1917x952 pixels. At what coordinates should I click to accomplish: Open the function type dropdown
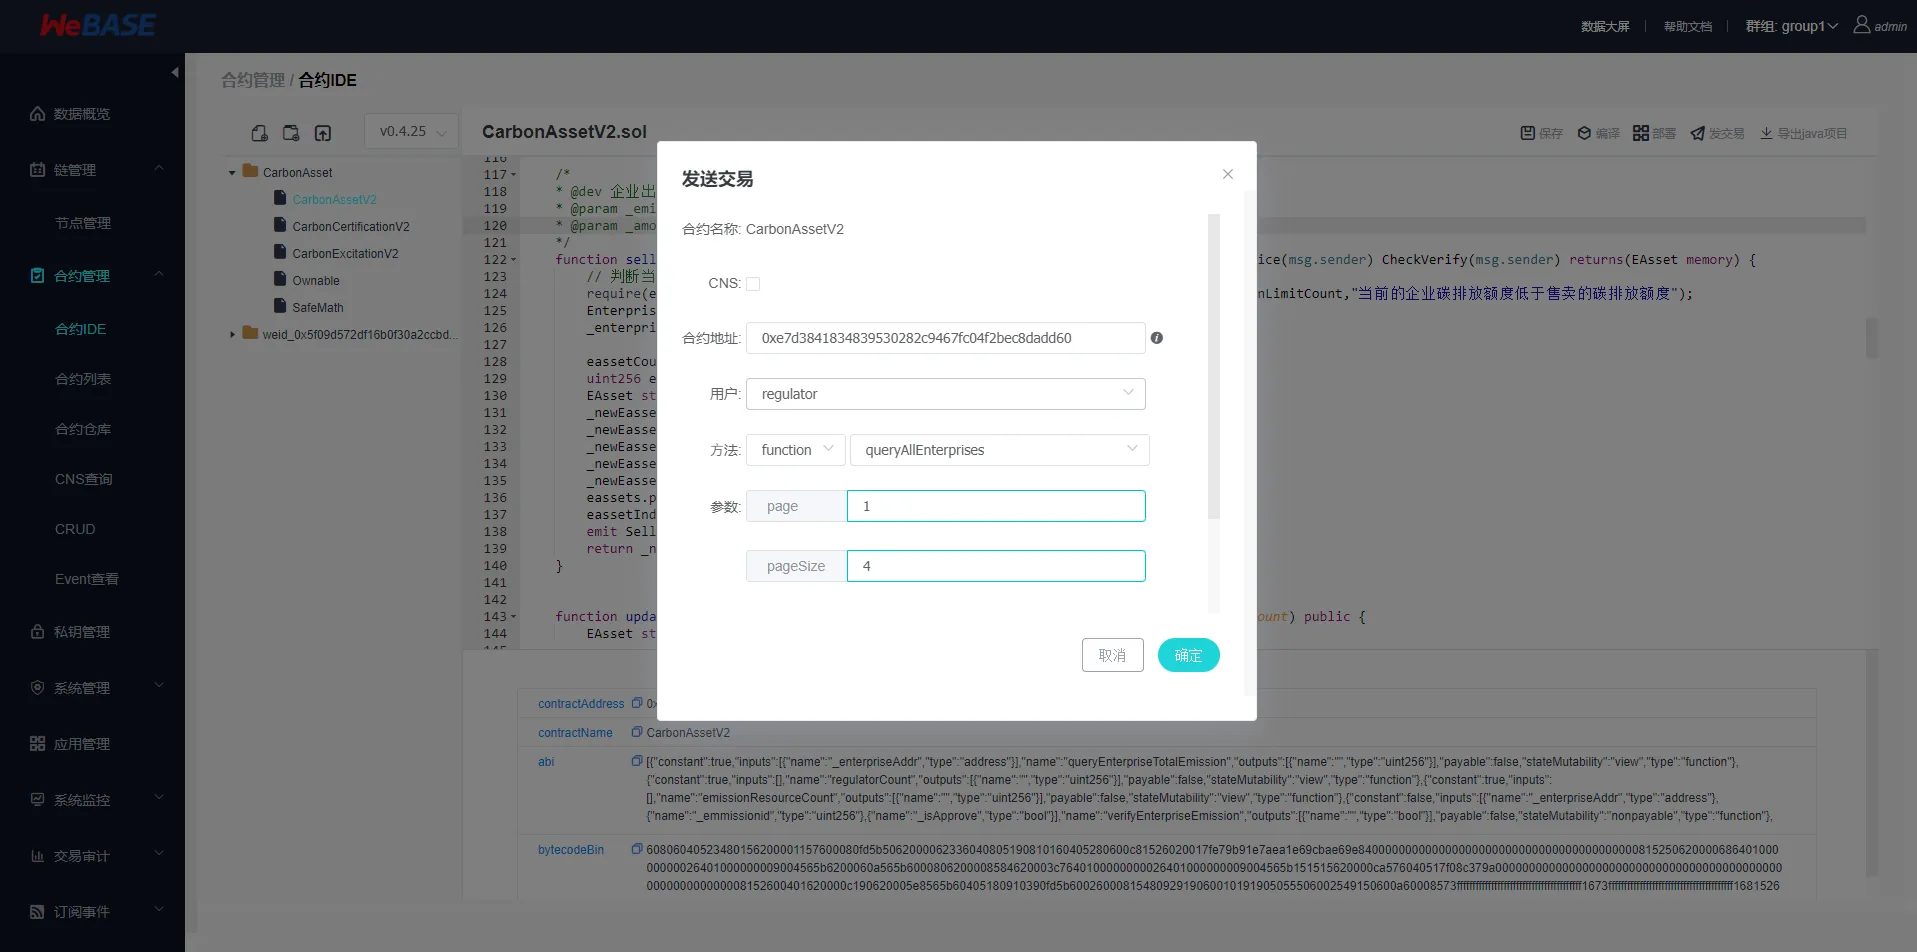click(x=796, y=450)
